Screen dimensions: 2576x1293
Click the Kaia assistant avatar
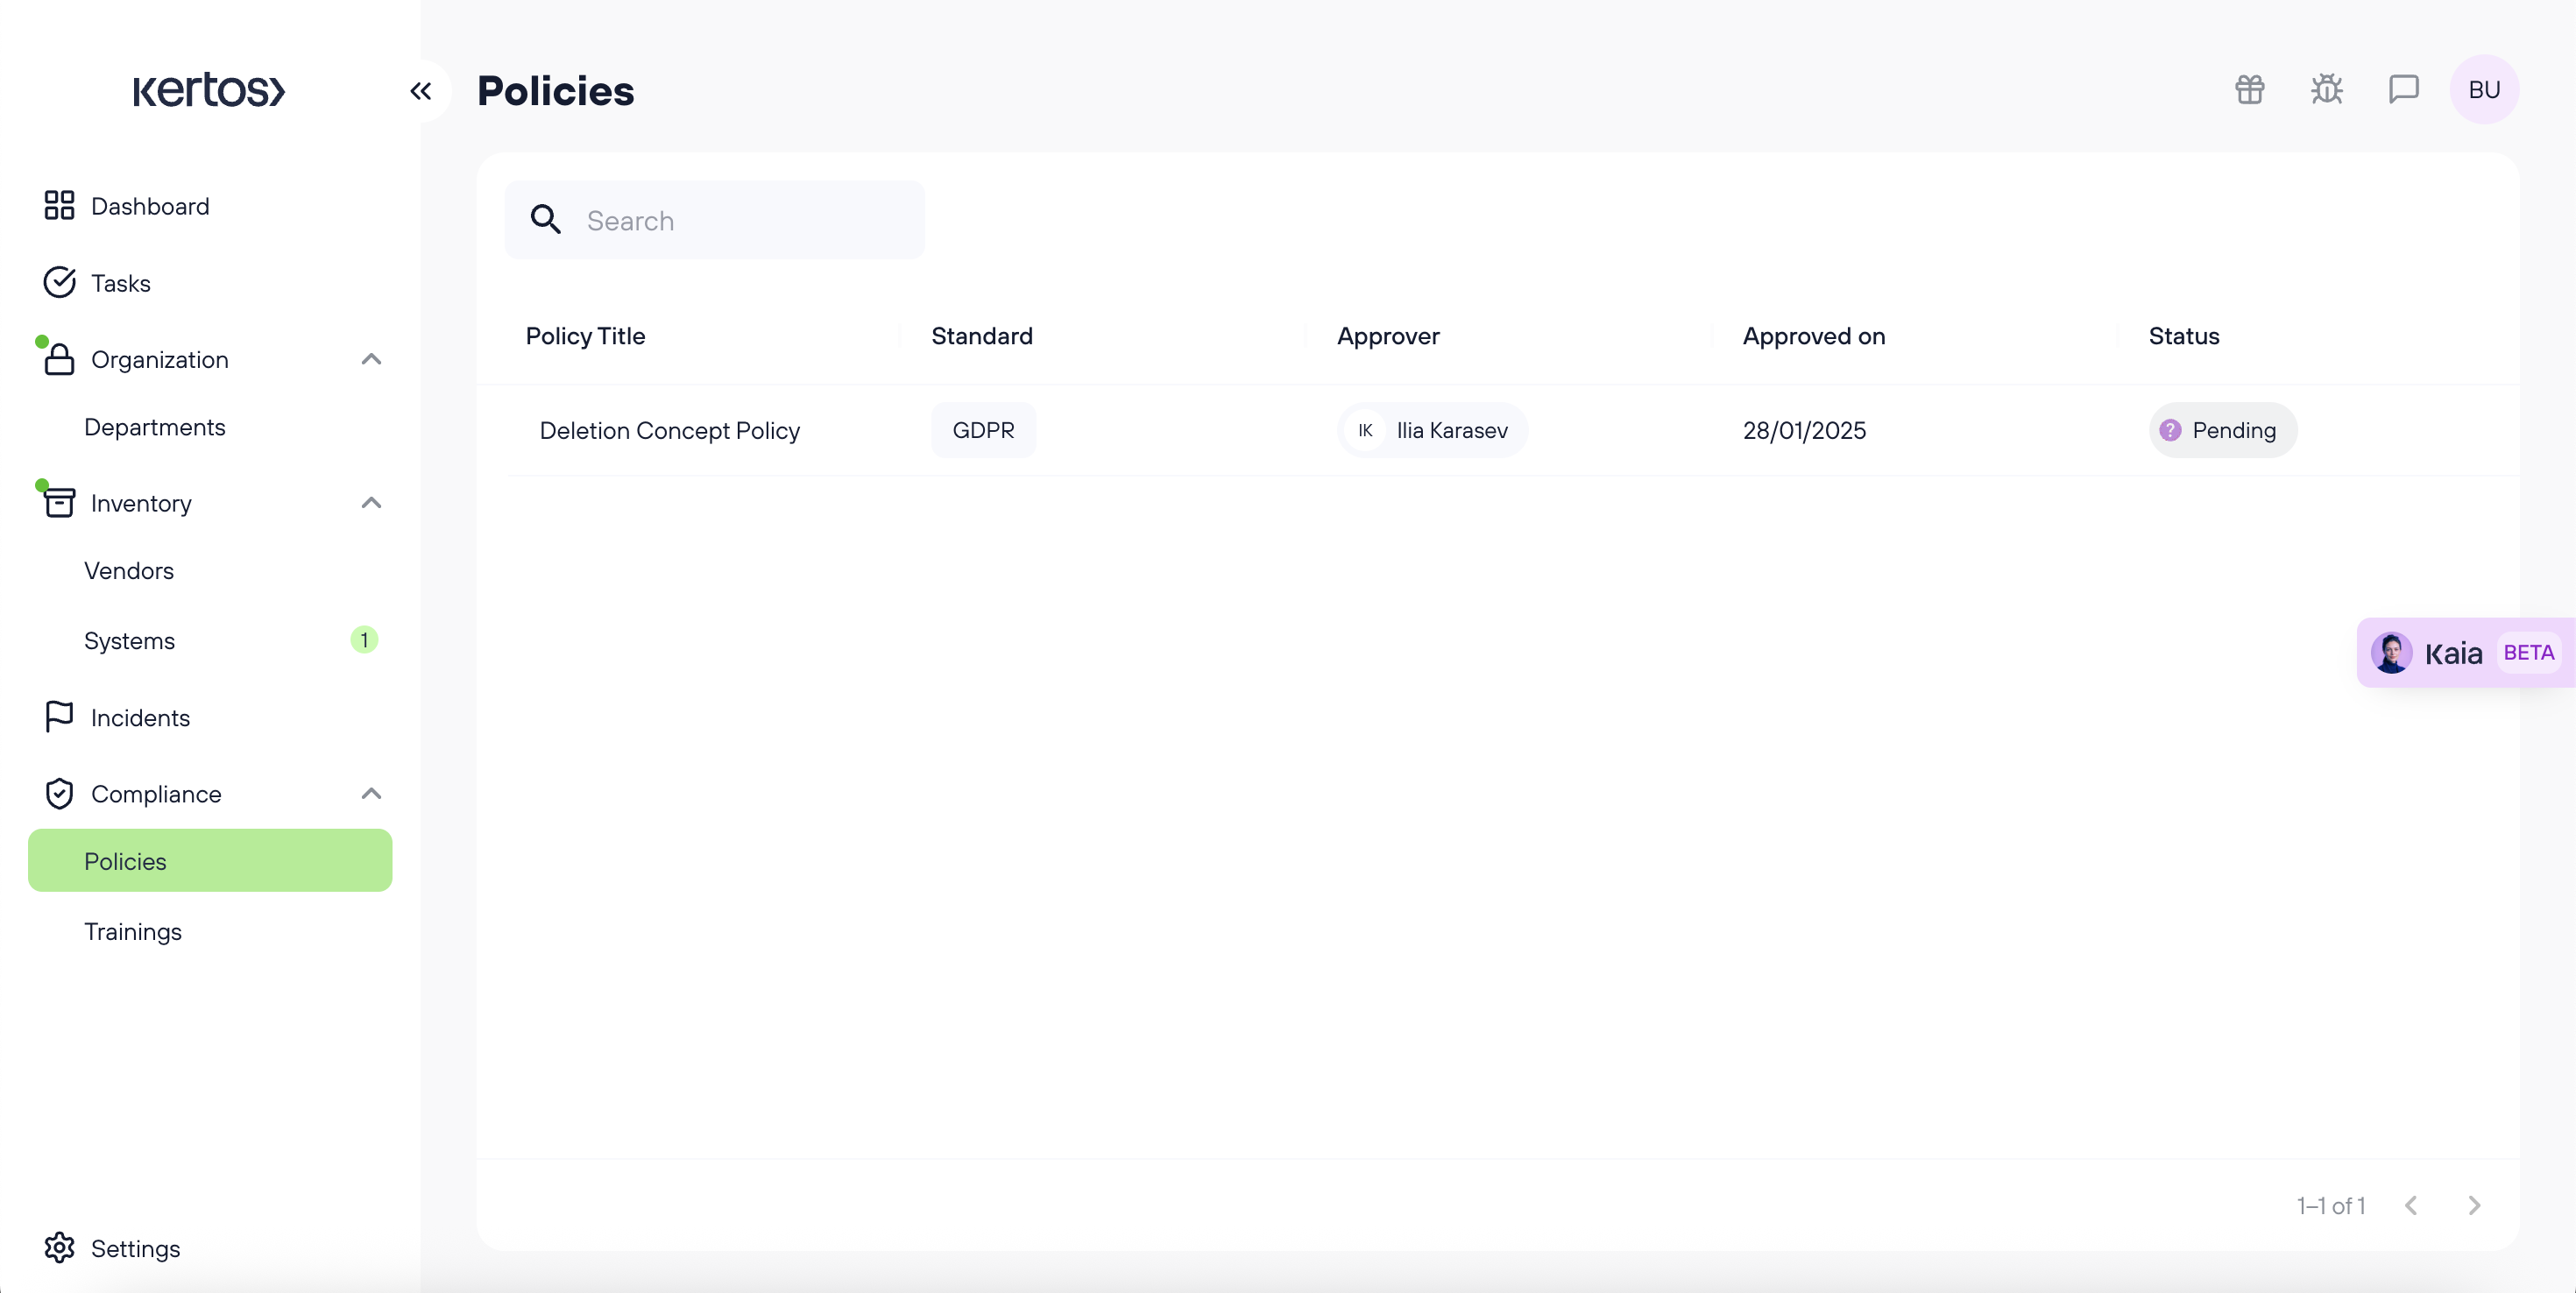(2391, 653)
